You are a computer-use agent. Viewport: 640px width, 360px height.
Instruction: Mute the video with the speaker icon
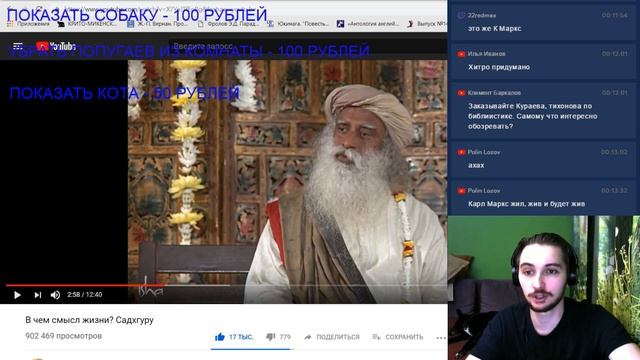(55, 295)
